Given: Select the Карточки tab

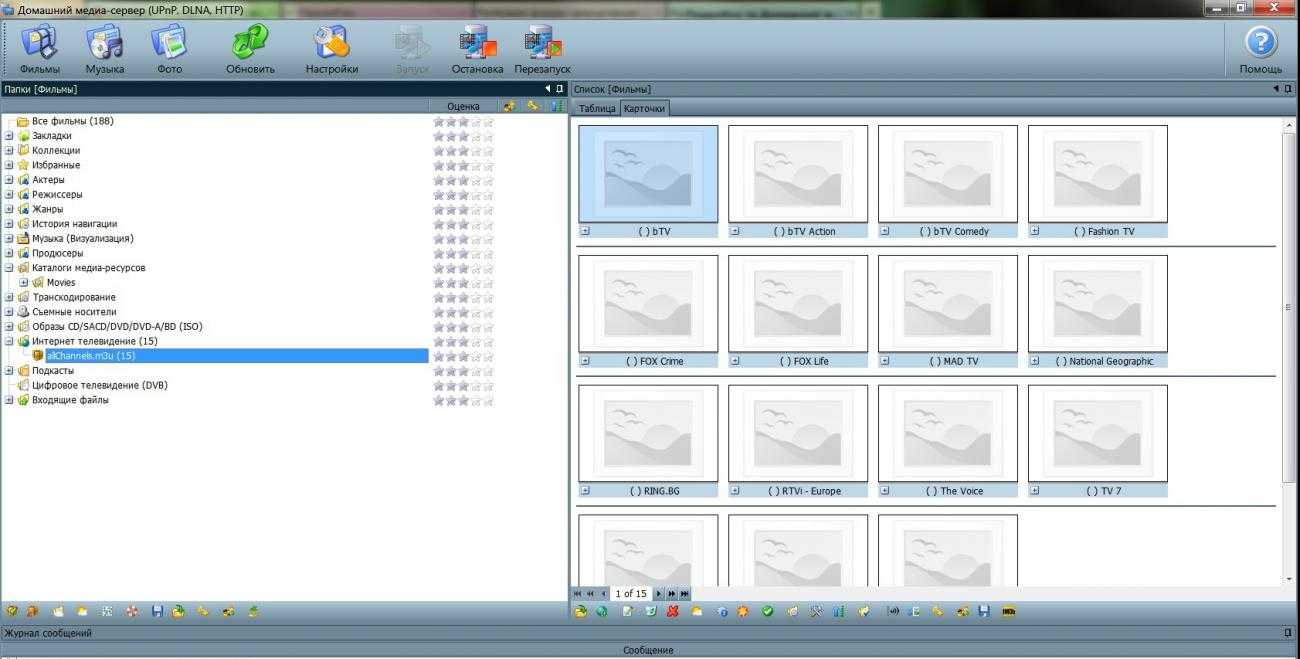Looking at the screenshot, I should point(644,108).
